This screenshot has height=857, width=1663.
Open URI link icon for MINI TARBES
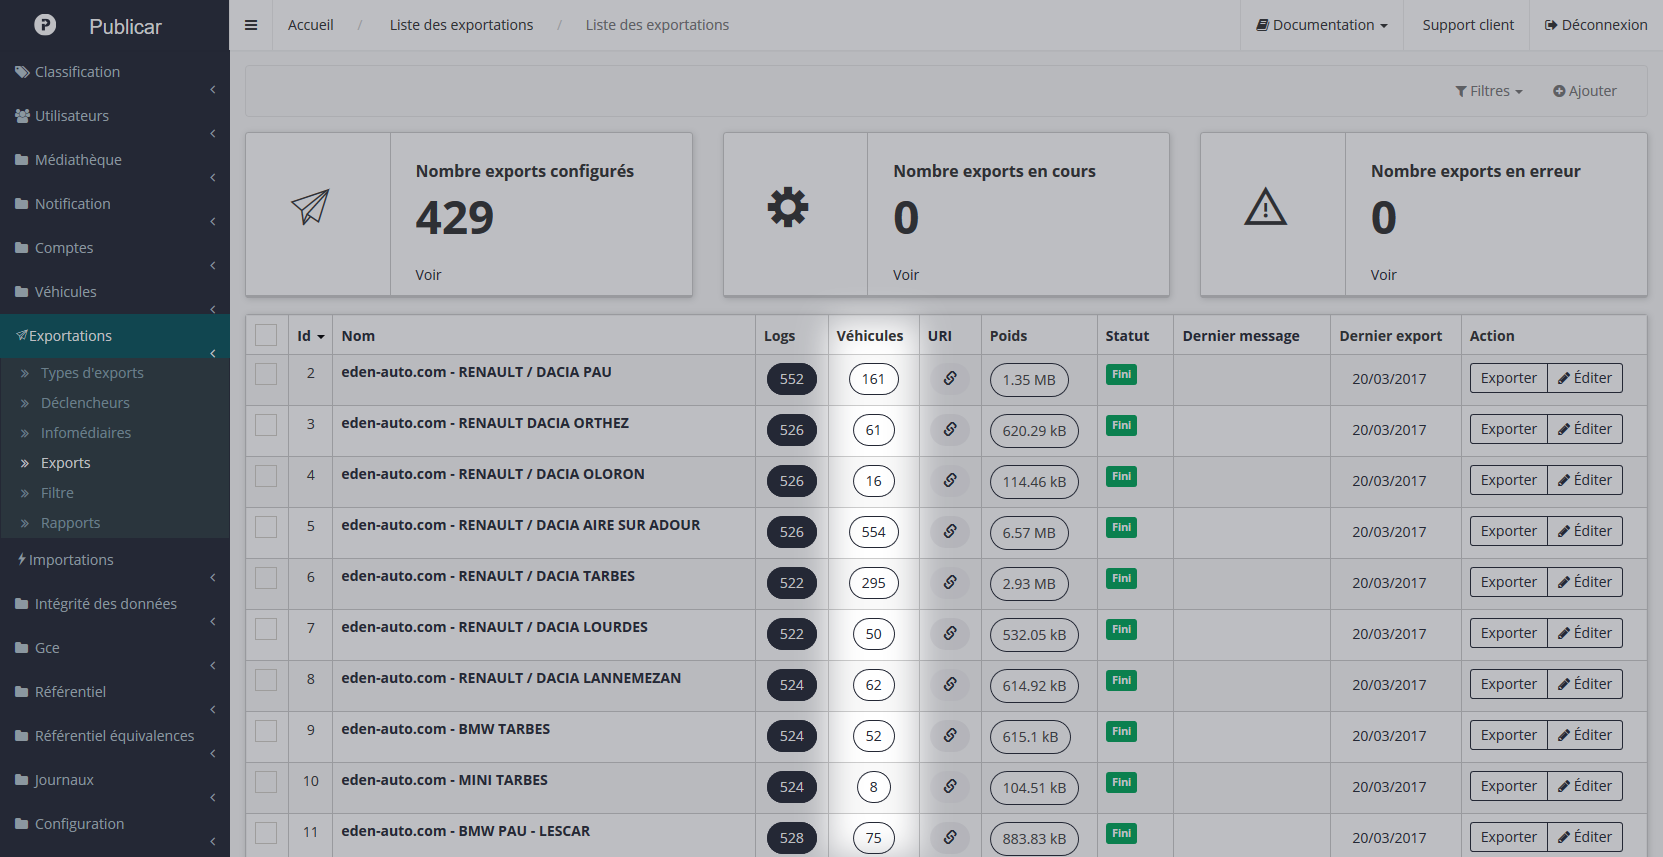950,786
